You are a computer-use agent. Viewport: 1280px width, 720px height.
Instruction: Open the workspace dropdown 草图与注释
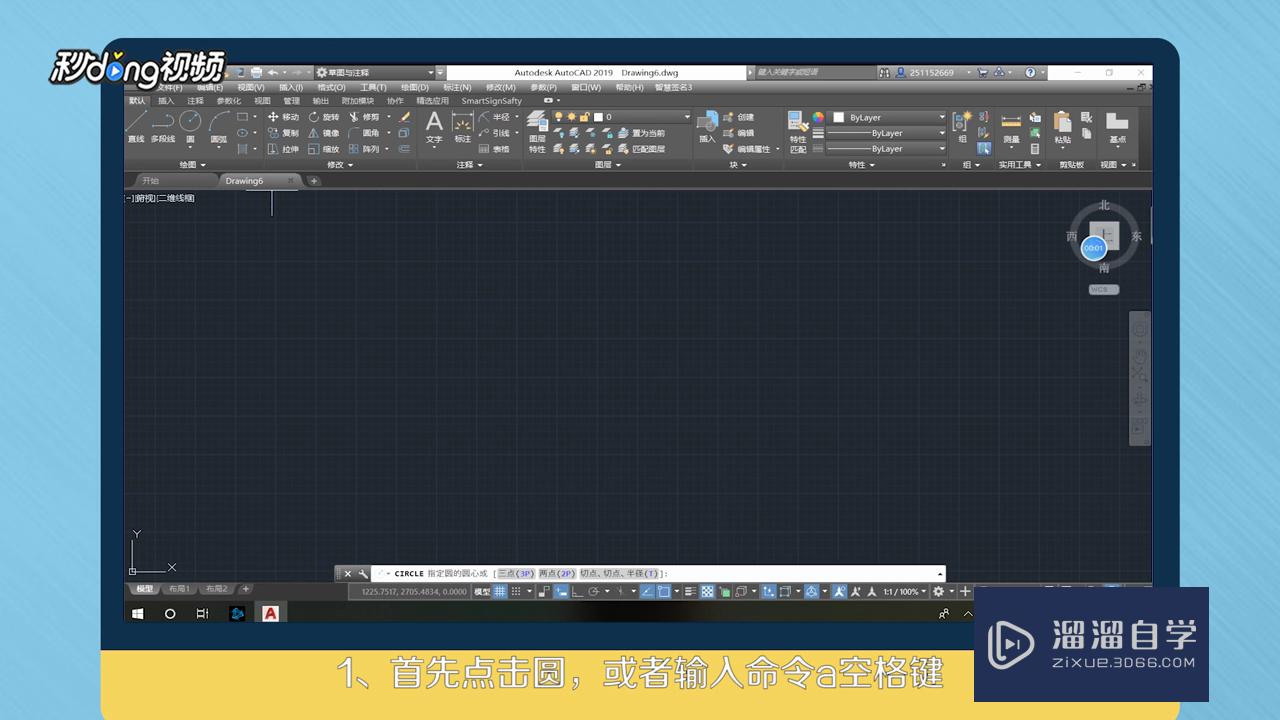coord(376,73)
